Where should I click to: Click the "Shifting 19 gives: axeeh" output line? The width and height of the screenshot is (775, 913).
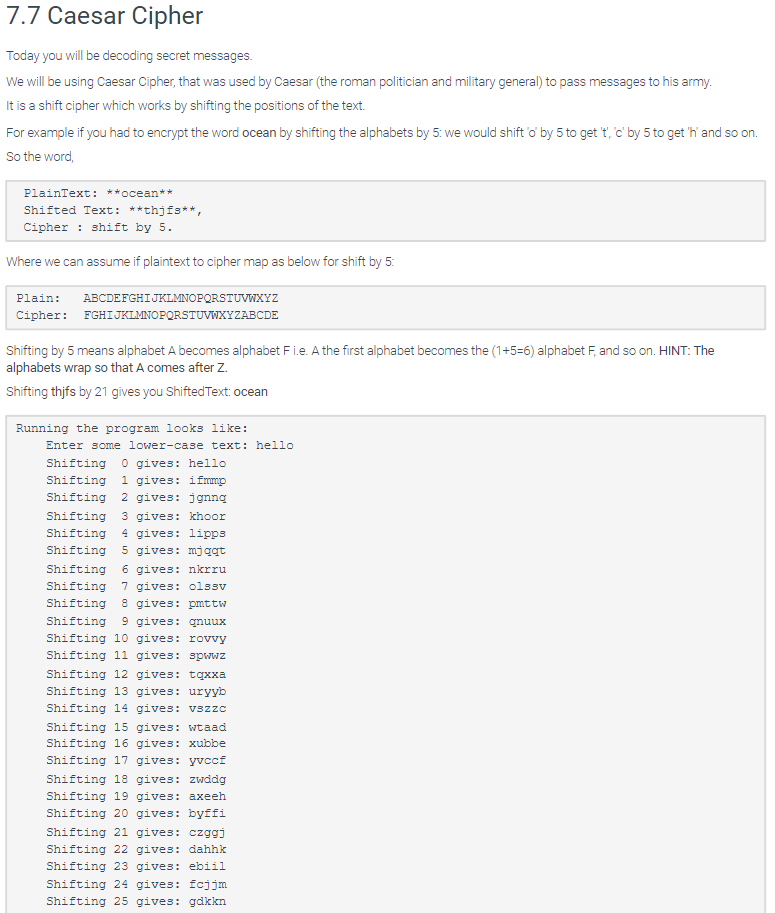point(136,797)
